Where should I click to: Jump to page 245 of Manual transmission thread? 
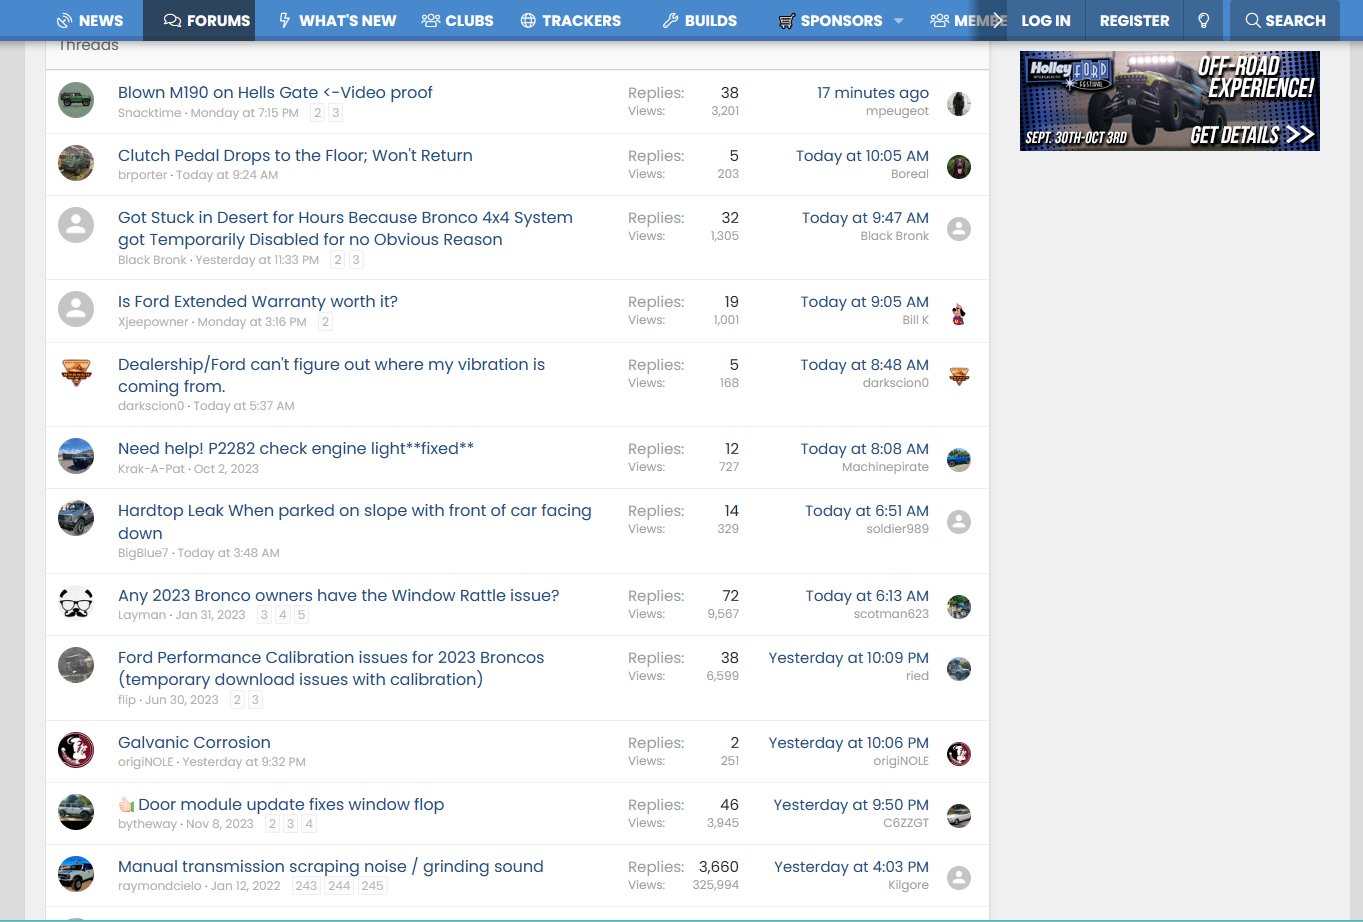(372, 886)
